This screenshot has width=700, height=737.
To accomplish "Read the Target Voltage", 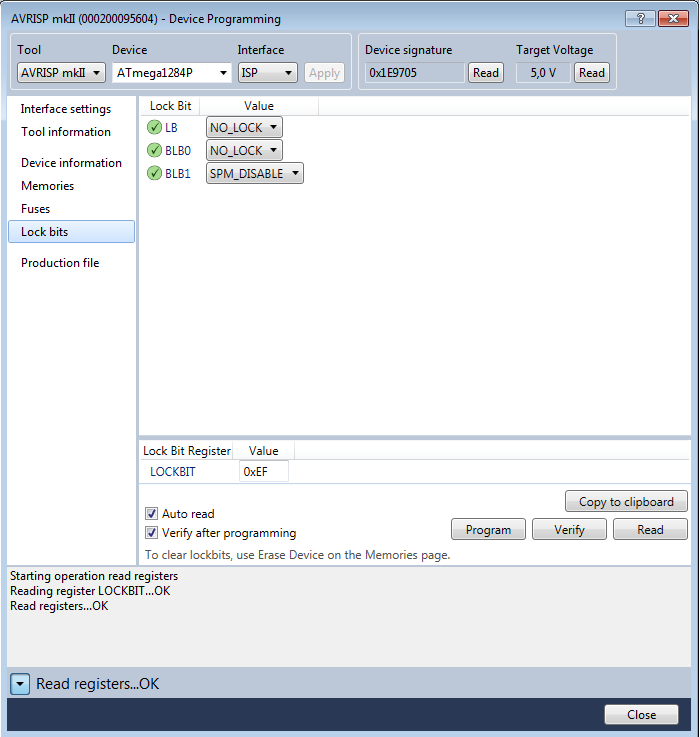I will click(x=592, y=73).
